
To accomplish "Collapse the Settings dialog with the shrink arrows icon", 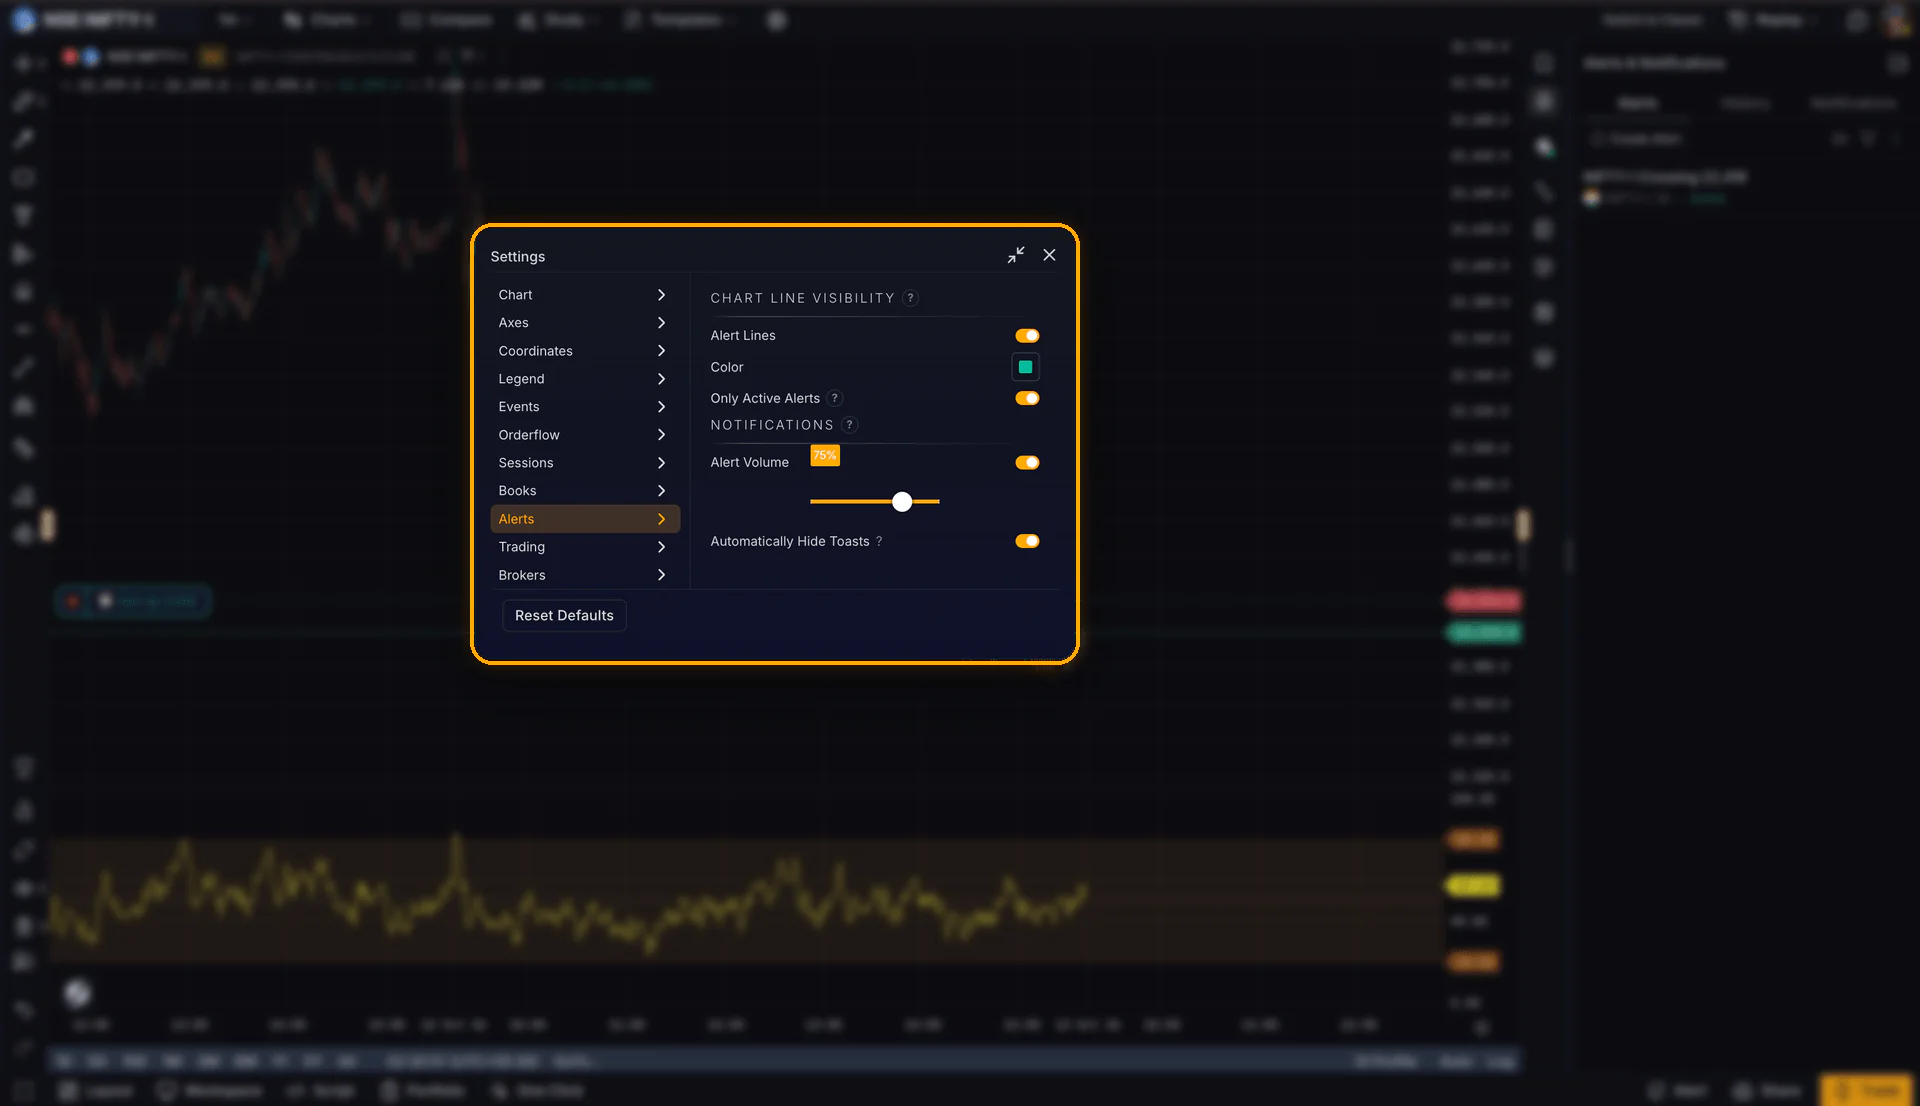I will click(1016, 255).
